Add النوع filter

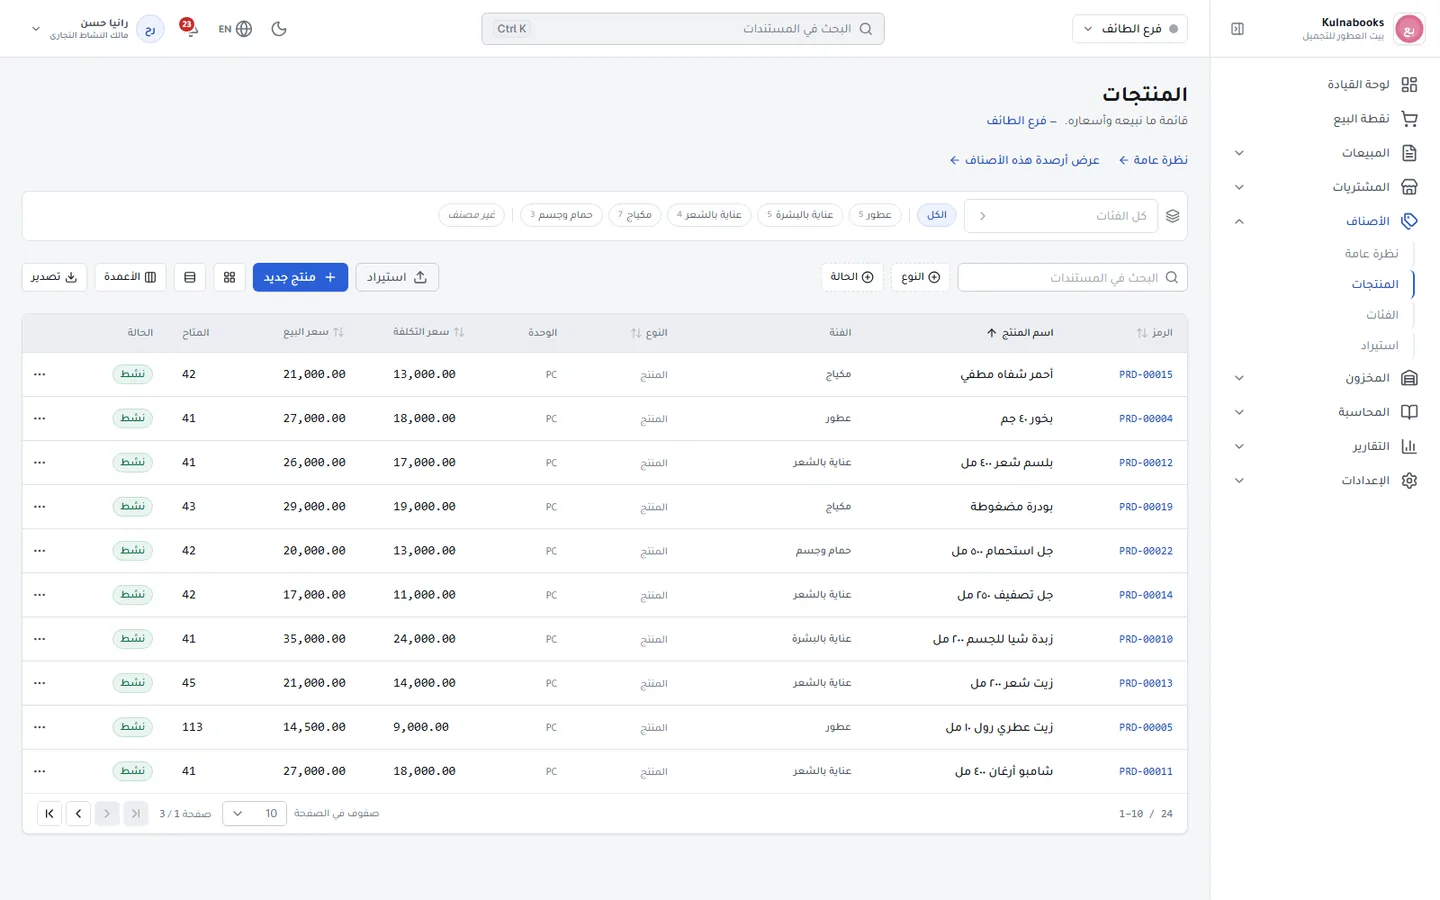[921, 277]
